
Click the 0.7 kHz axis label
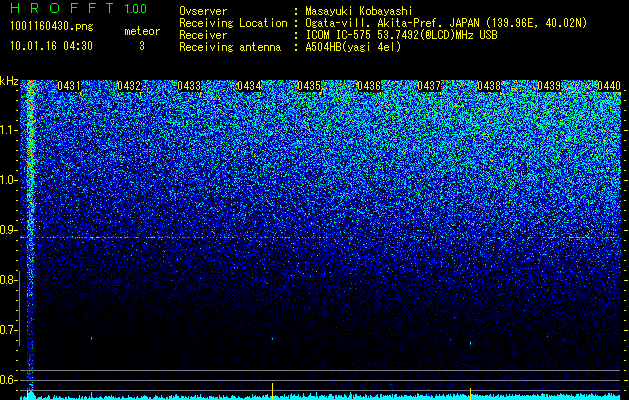8,330
